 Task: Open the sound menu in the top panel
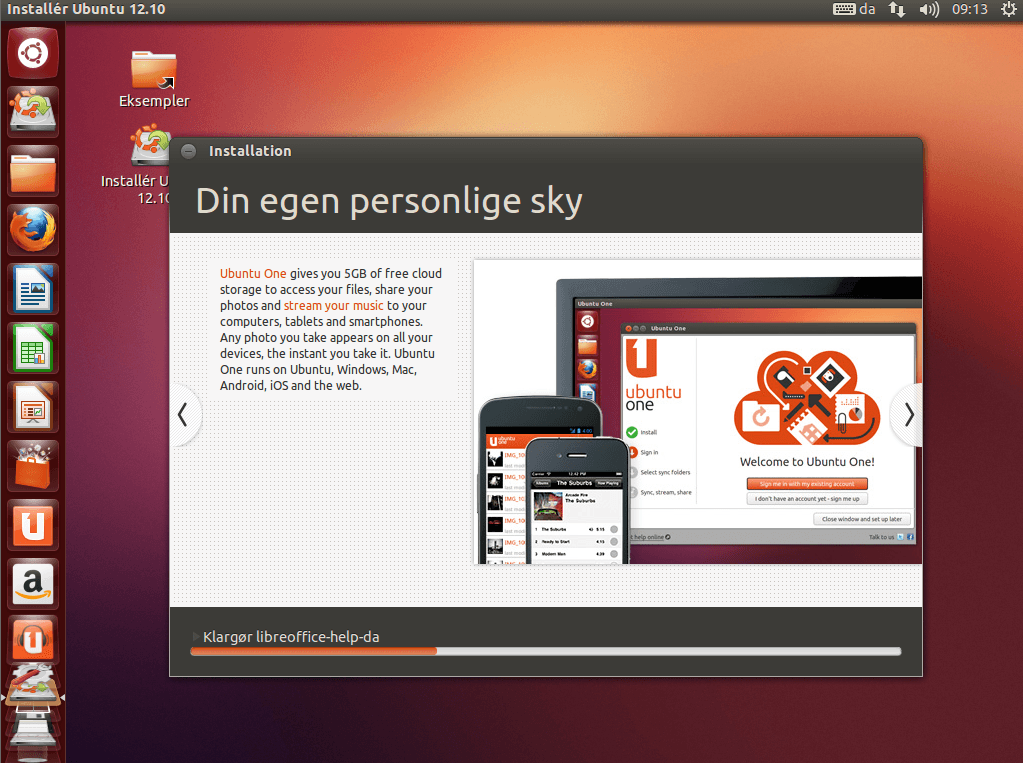pyautogui.click(x=932, y=9)
